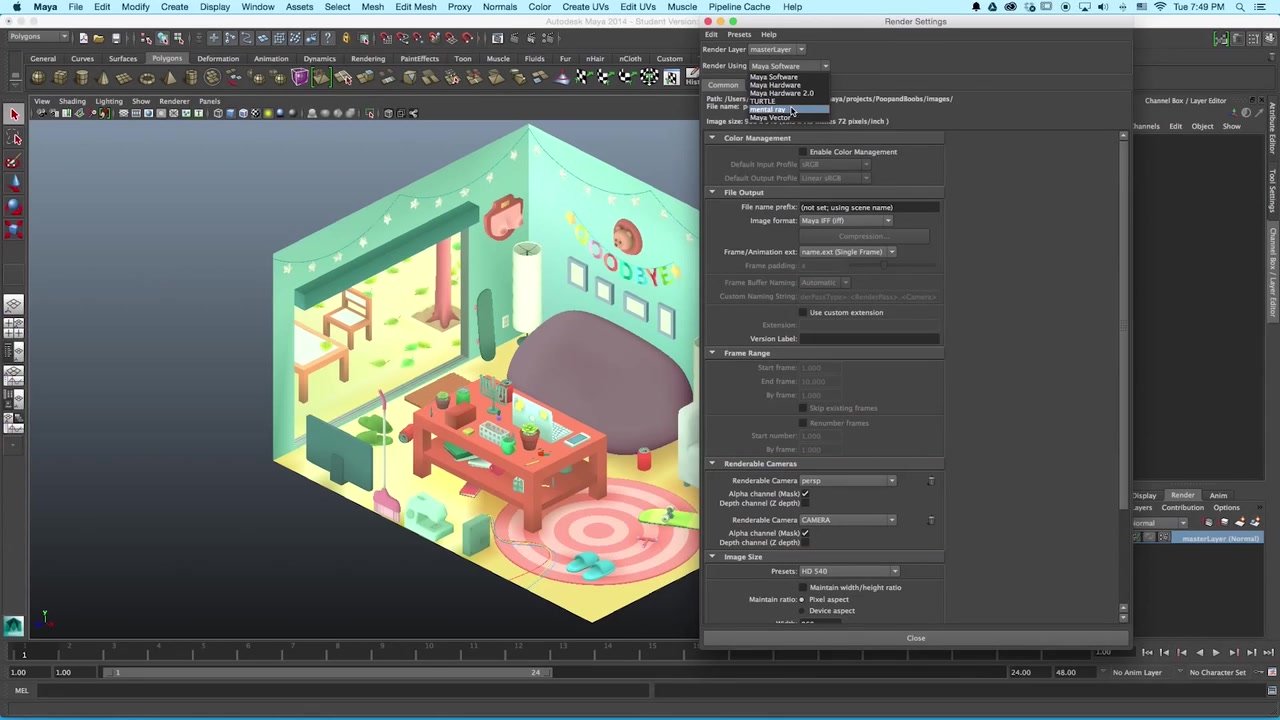This screenshot has height=720, width=1280.
Task: Jump to end of playback range
Action: click(1268, 652)
